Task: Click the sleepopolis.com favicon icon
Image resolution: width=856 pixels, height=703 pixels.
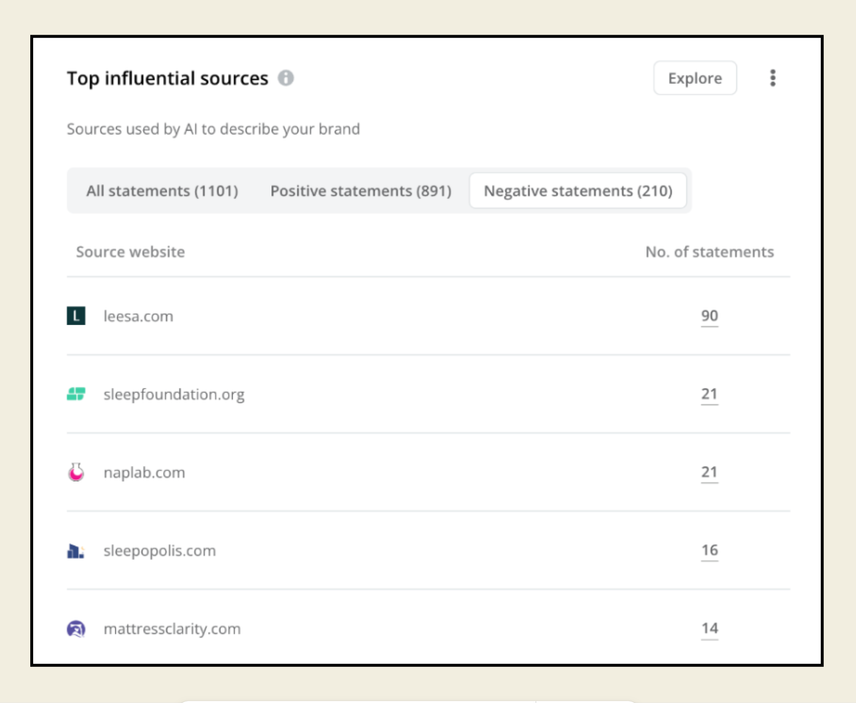Action: 76,551
